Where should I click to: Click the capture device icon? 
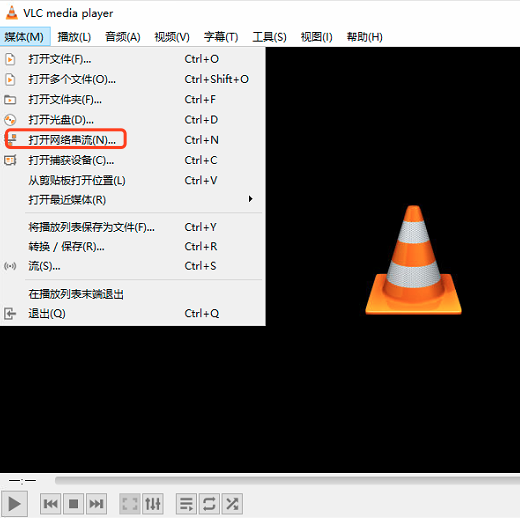(x=10, y=160)
